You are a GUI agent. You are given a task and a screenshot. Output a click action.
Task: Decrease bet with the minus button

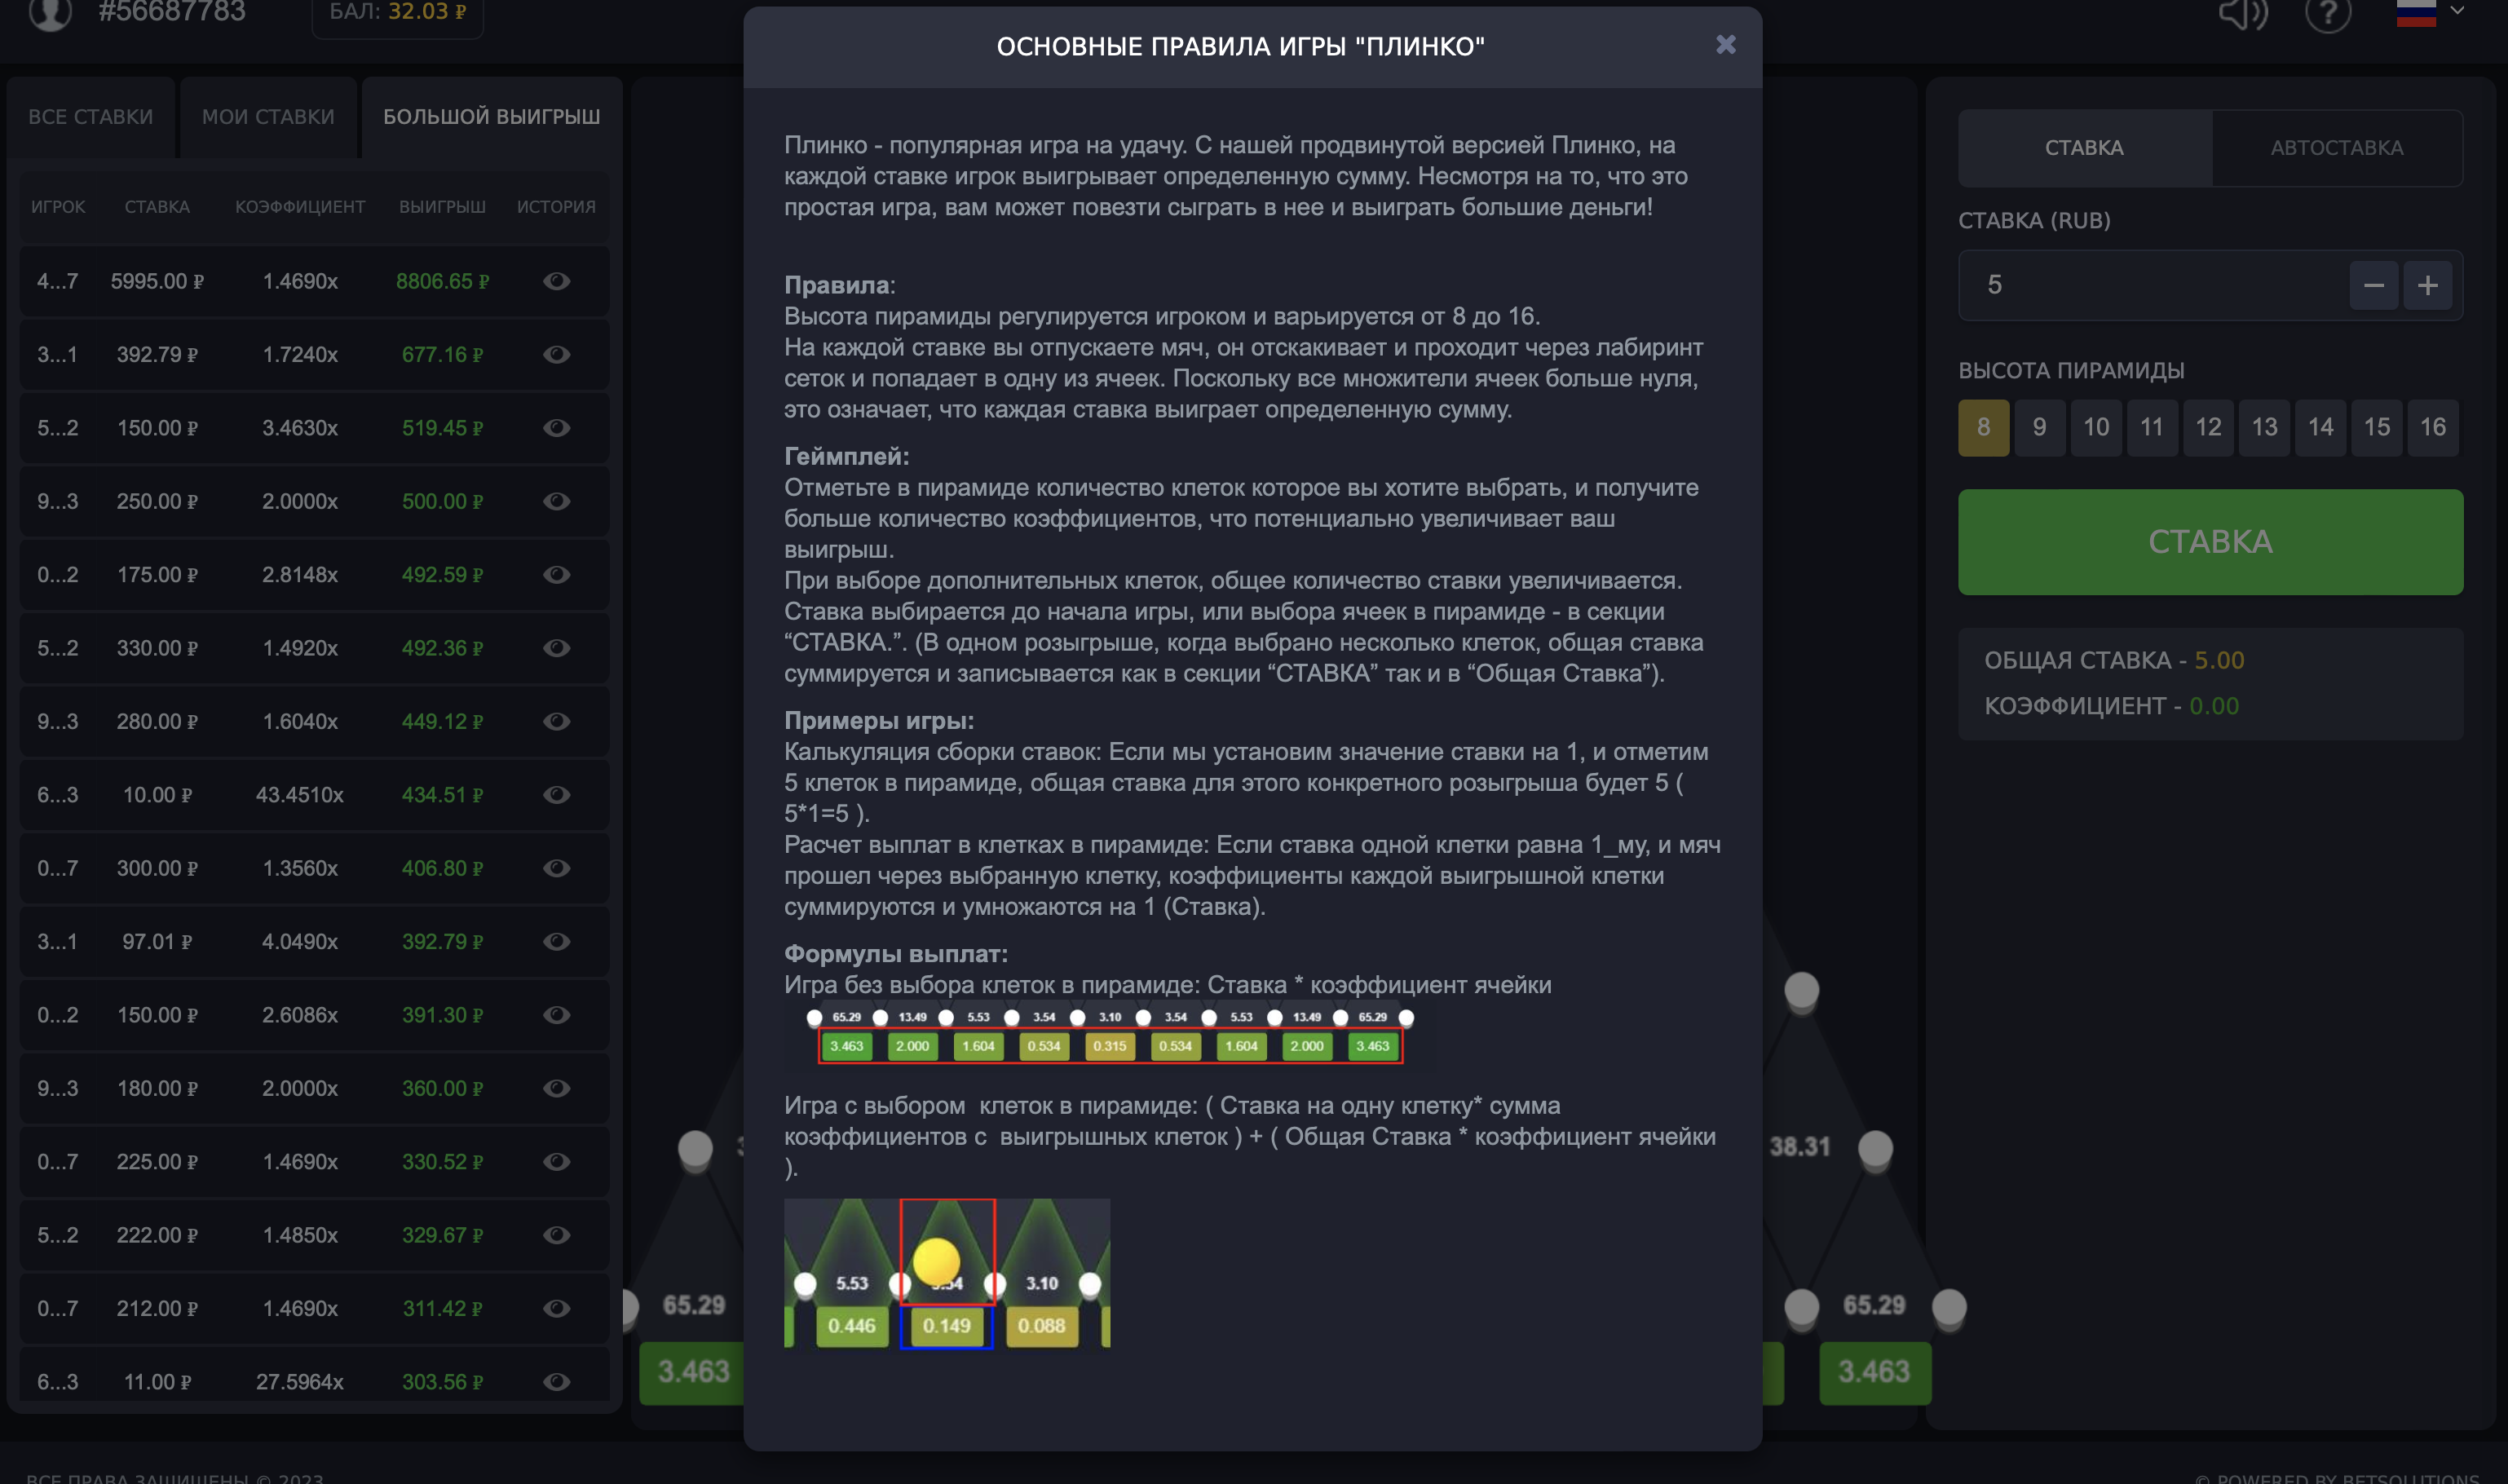click(x=2373, y=285)
